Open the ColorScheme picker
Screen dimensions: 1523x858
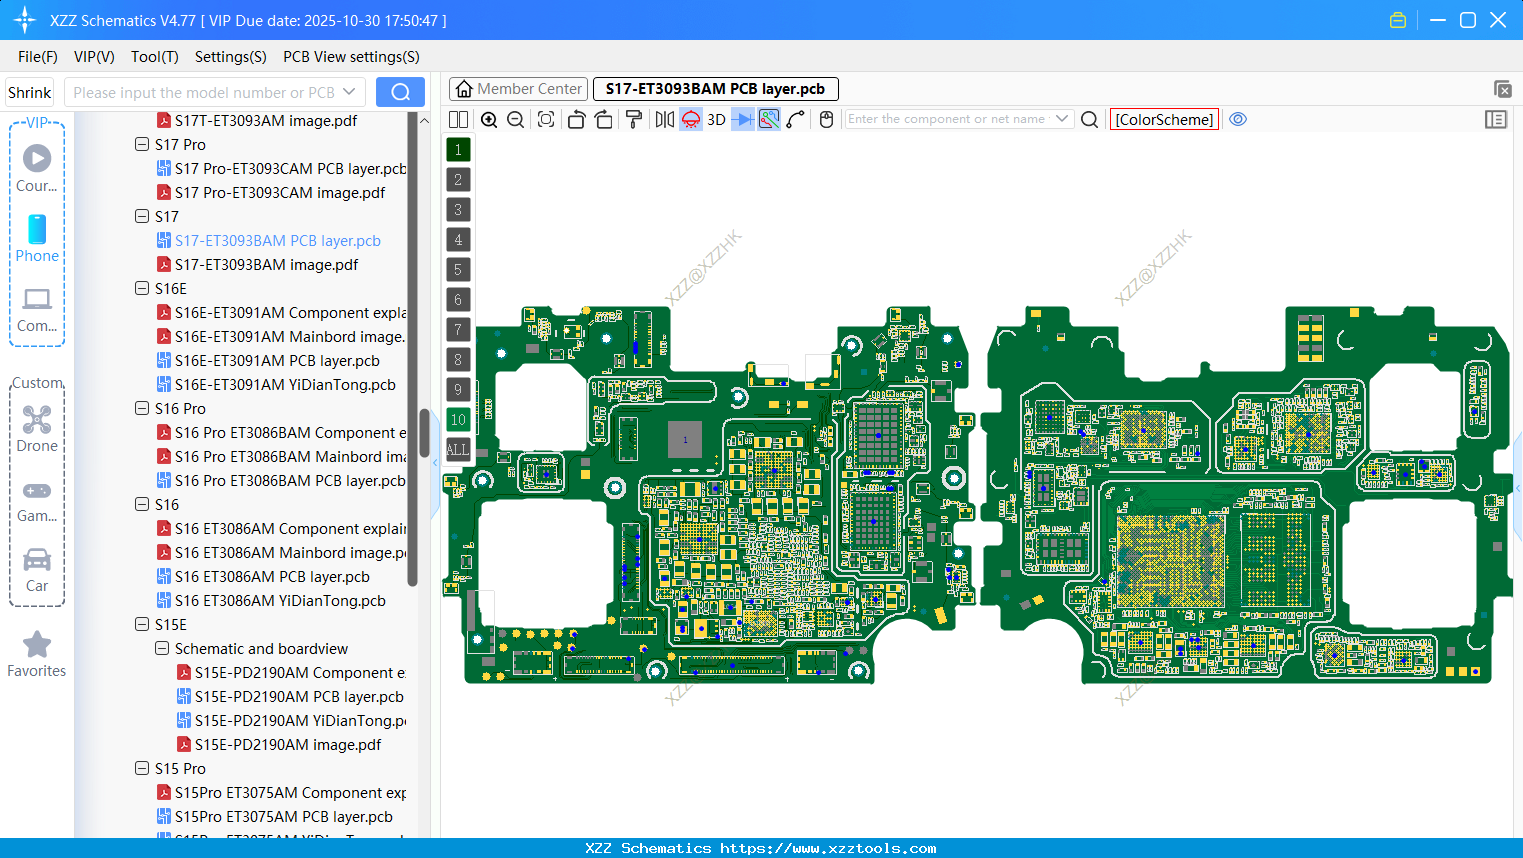click(x=1164, y=119)
